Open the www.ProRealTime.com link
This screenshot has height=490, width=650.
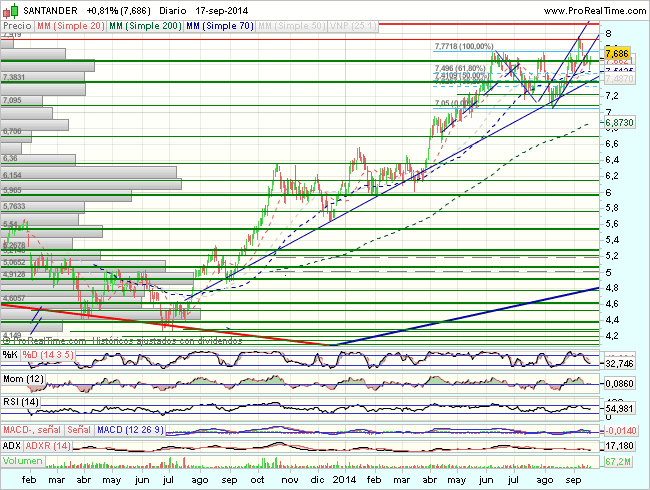(595, 11)
